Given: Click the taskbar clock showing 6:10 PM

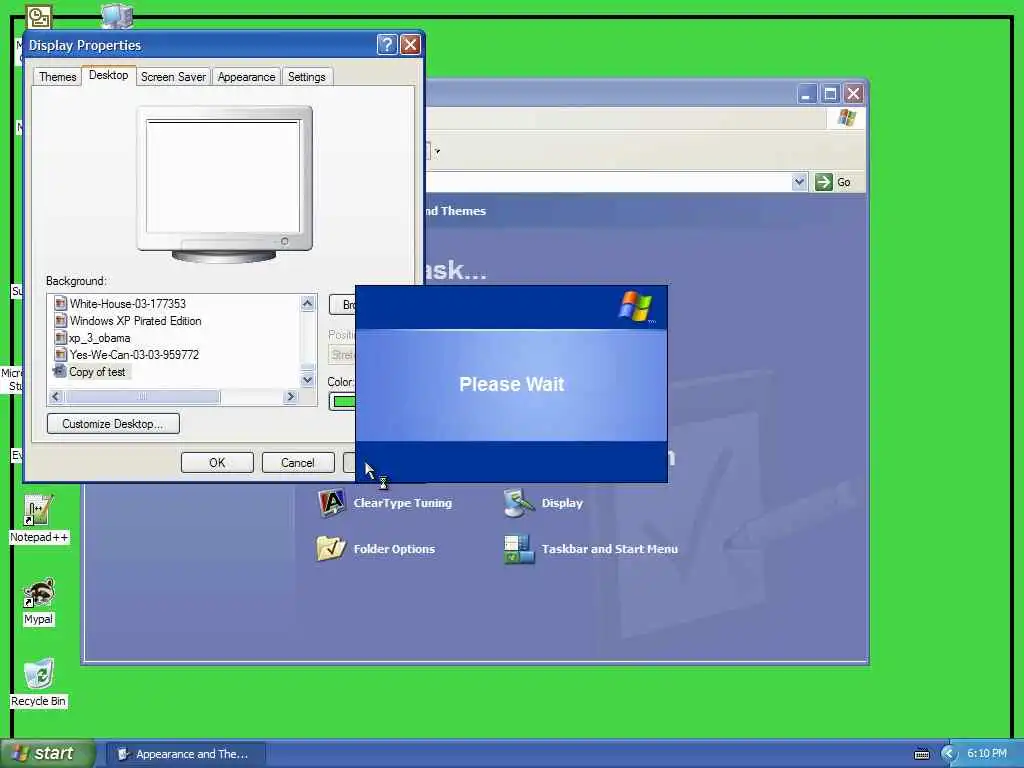Looking at the screenshot, I should click(987, 754).
